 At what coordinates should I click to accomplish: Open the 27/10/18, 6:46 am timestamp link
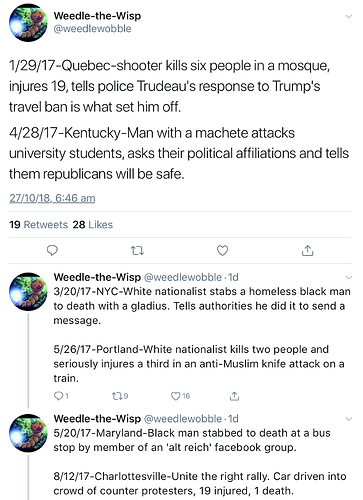[52, 198]
